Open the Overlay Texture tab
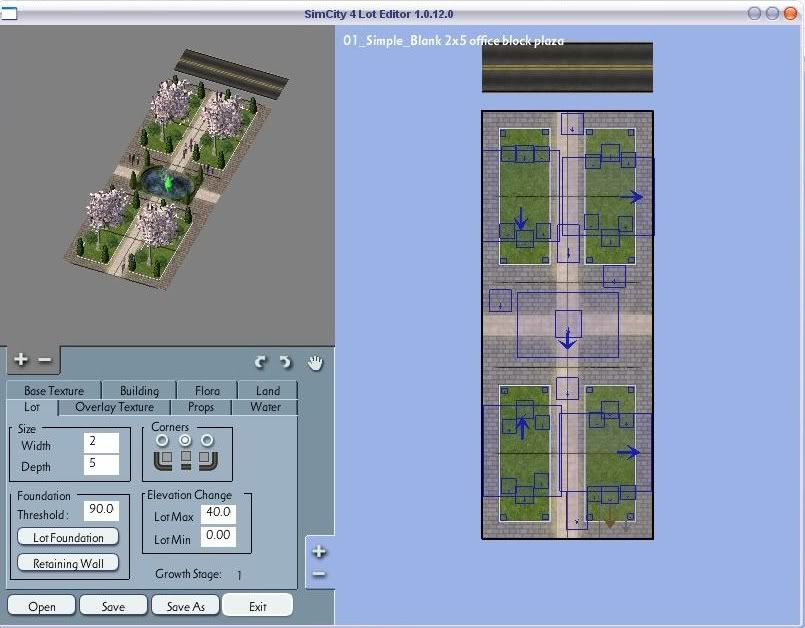Image resolution: width=805 pixels, height=628 pixels. click(114, 407)
